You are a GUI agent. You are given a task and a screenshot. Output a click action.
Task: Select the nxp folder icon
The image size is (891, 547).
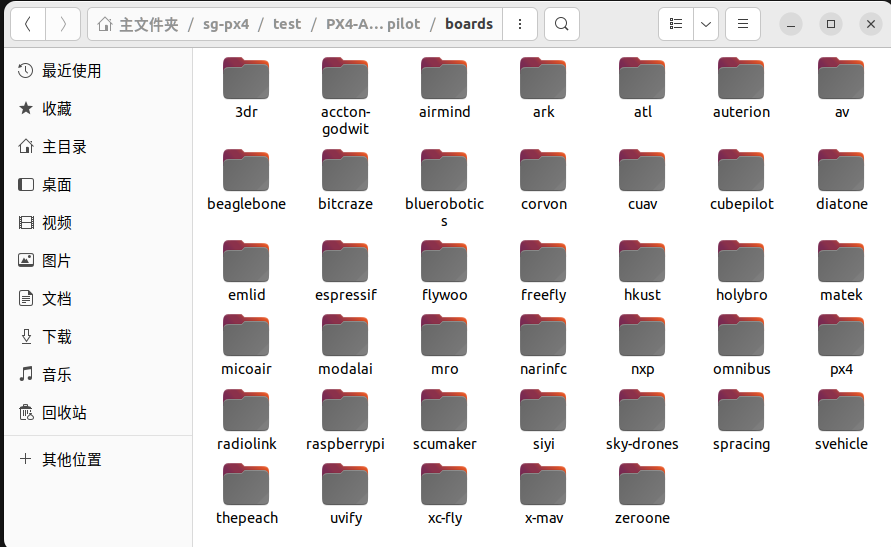tap(642, 336)
